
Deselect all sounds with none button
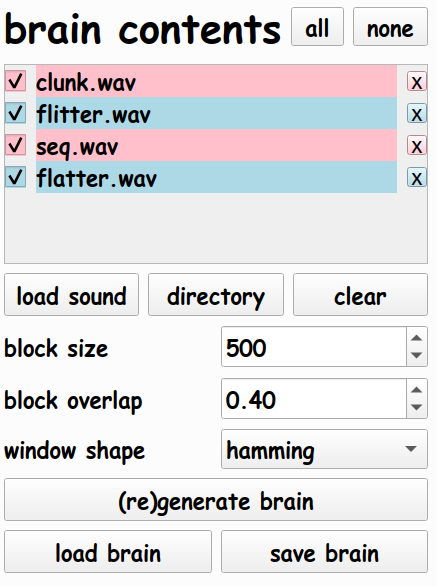click(390, 27)
